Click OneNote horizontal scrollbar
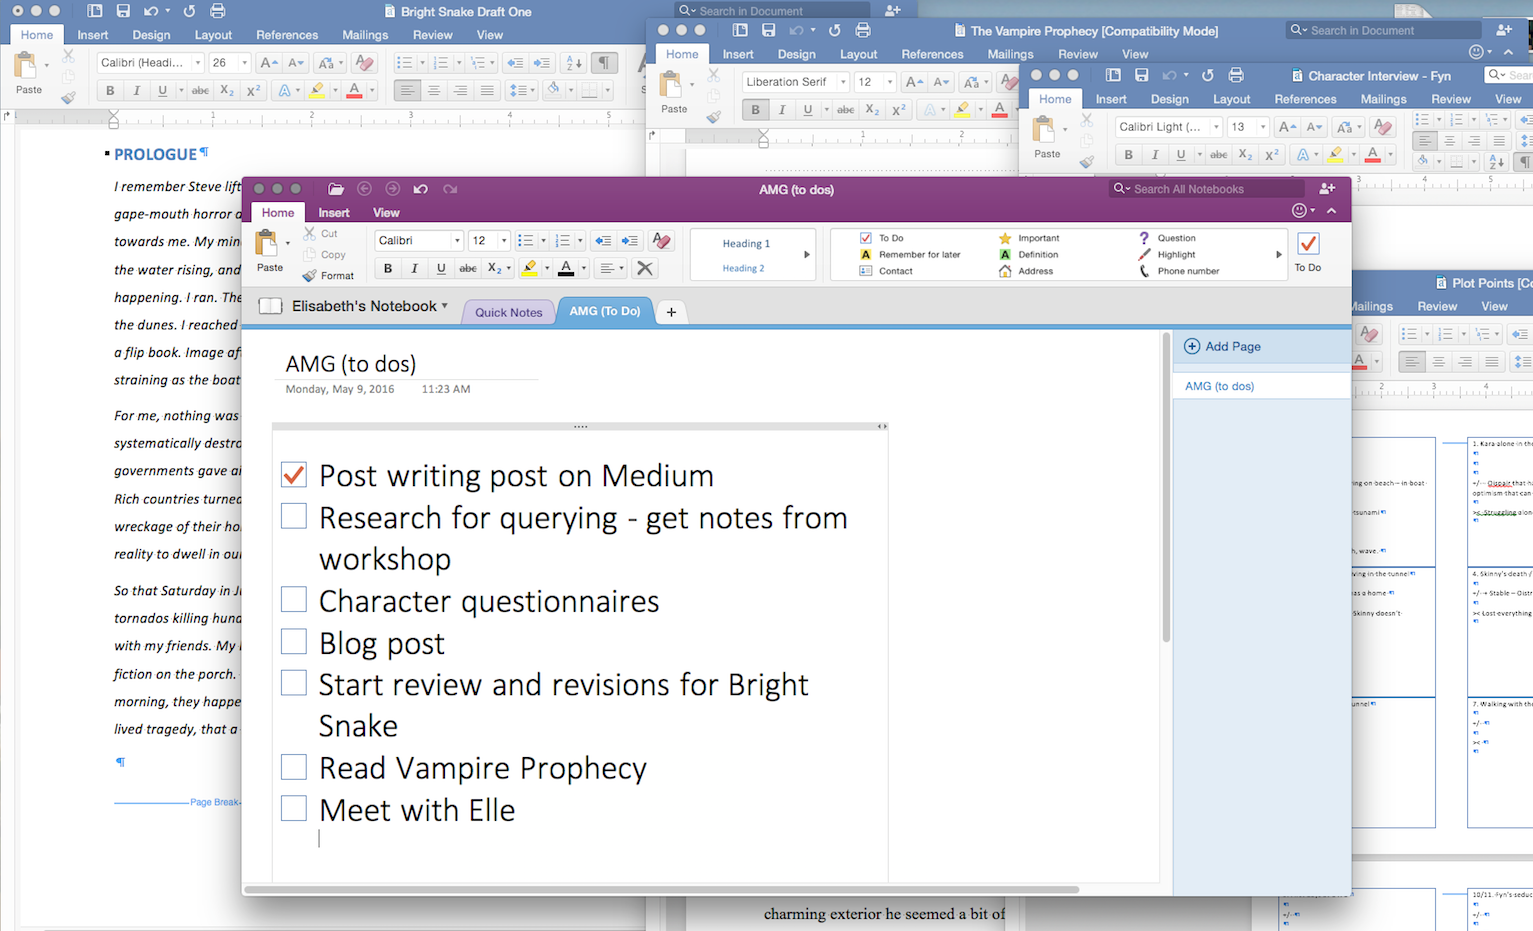The height and width of the screenshot is (931, 1533). pyautogui.click(x=662, y=889)
